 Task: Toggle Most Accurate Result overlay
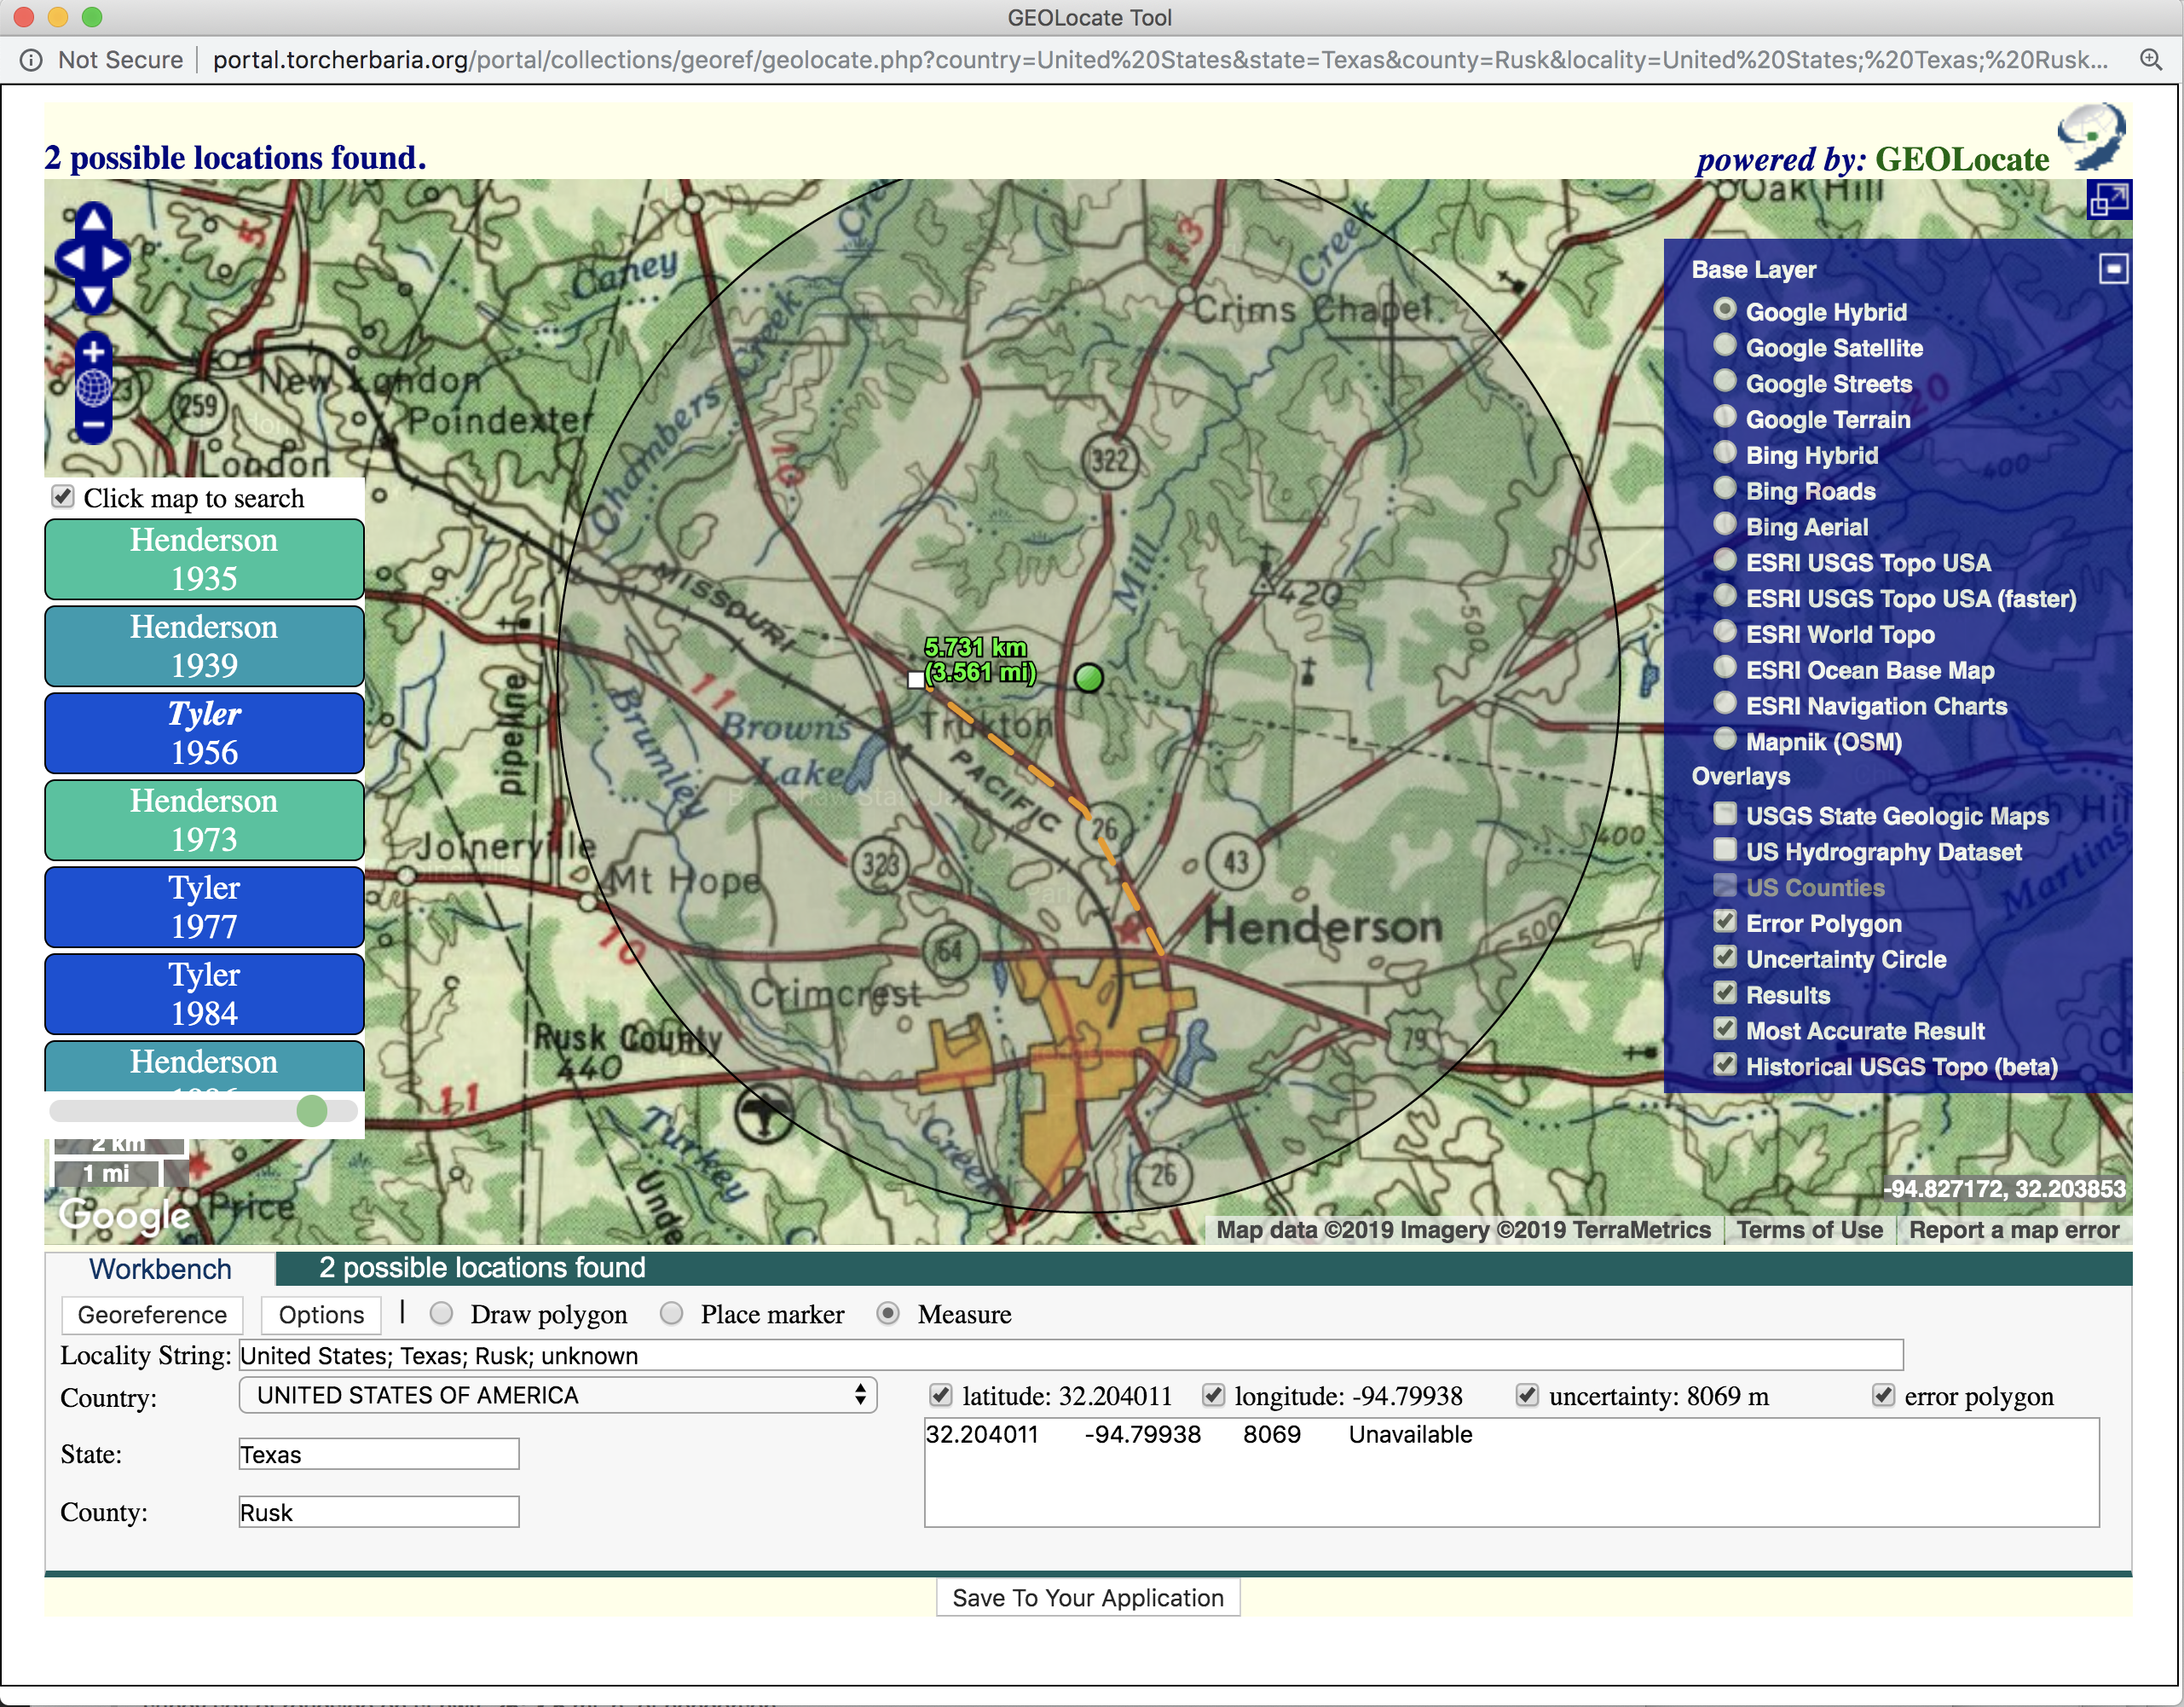(1724, 1029)
